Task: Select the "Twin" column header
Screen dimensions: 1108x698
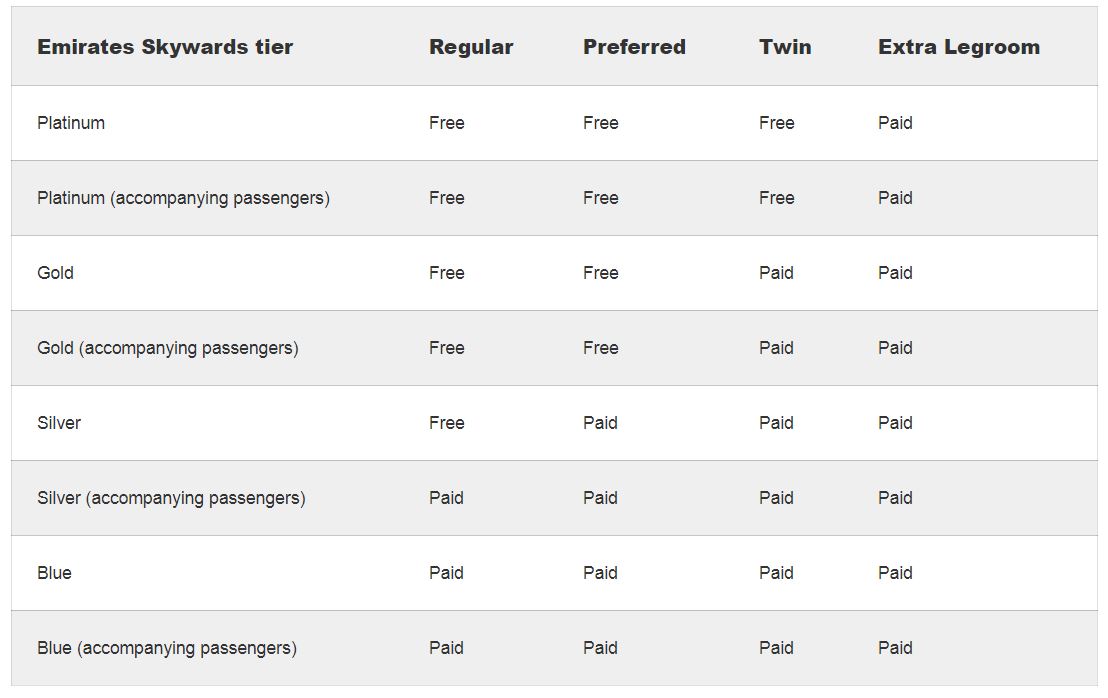Action: point(785,47)
